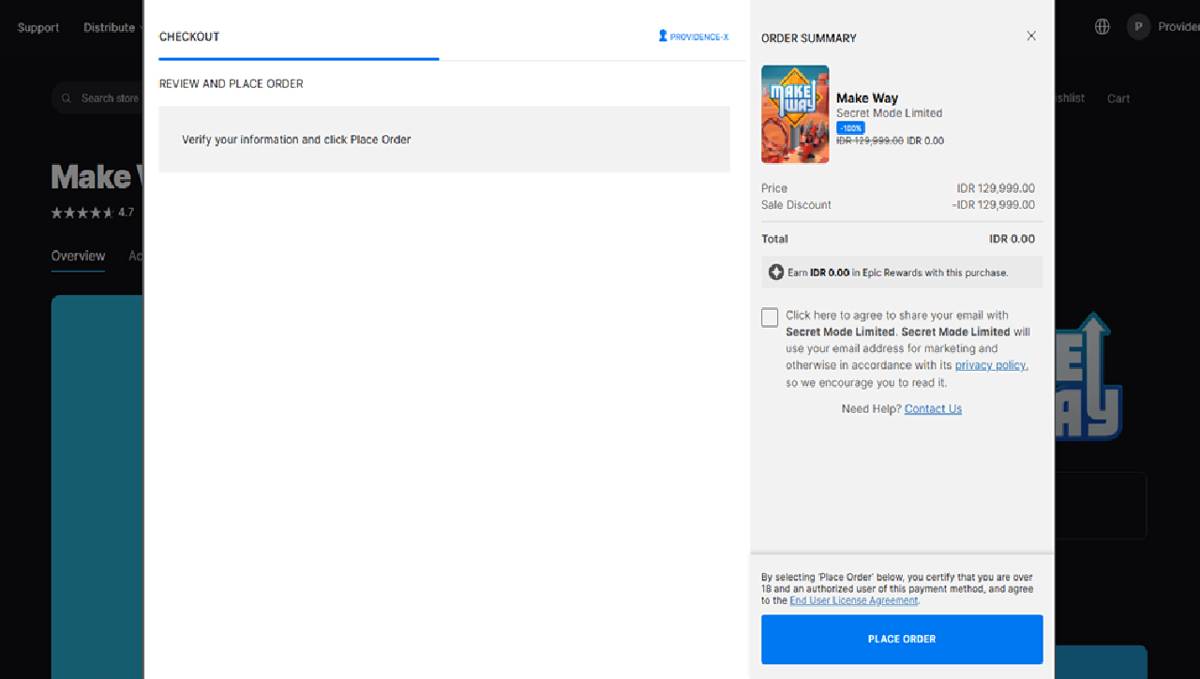Open Support menu in the store header
Viewport: 1200px width, 679px height.
click(x=38, y=27)
